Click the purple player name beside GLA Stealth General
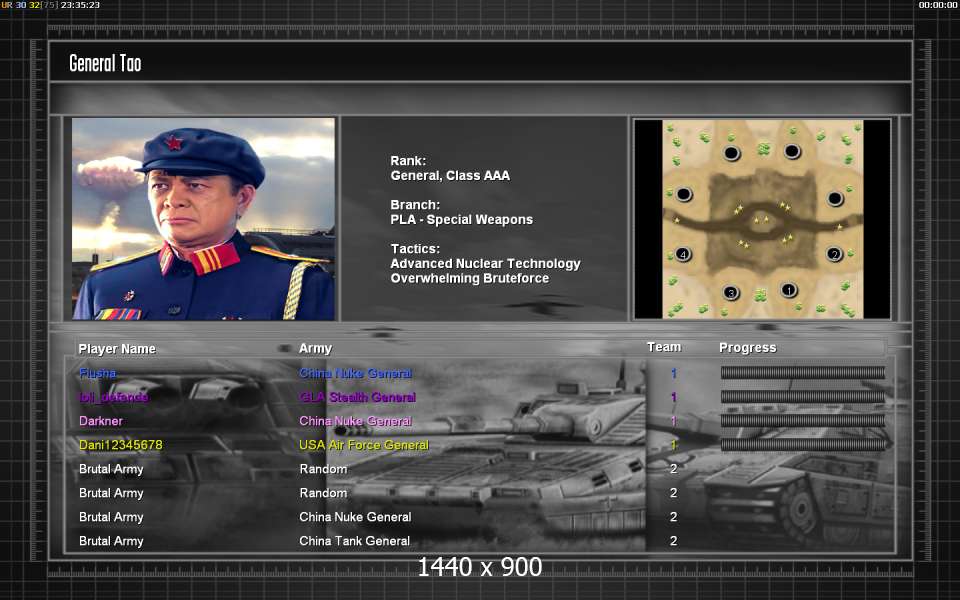The height and width of the screenshot is (600, 960). click(x=114, y=397)
